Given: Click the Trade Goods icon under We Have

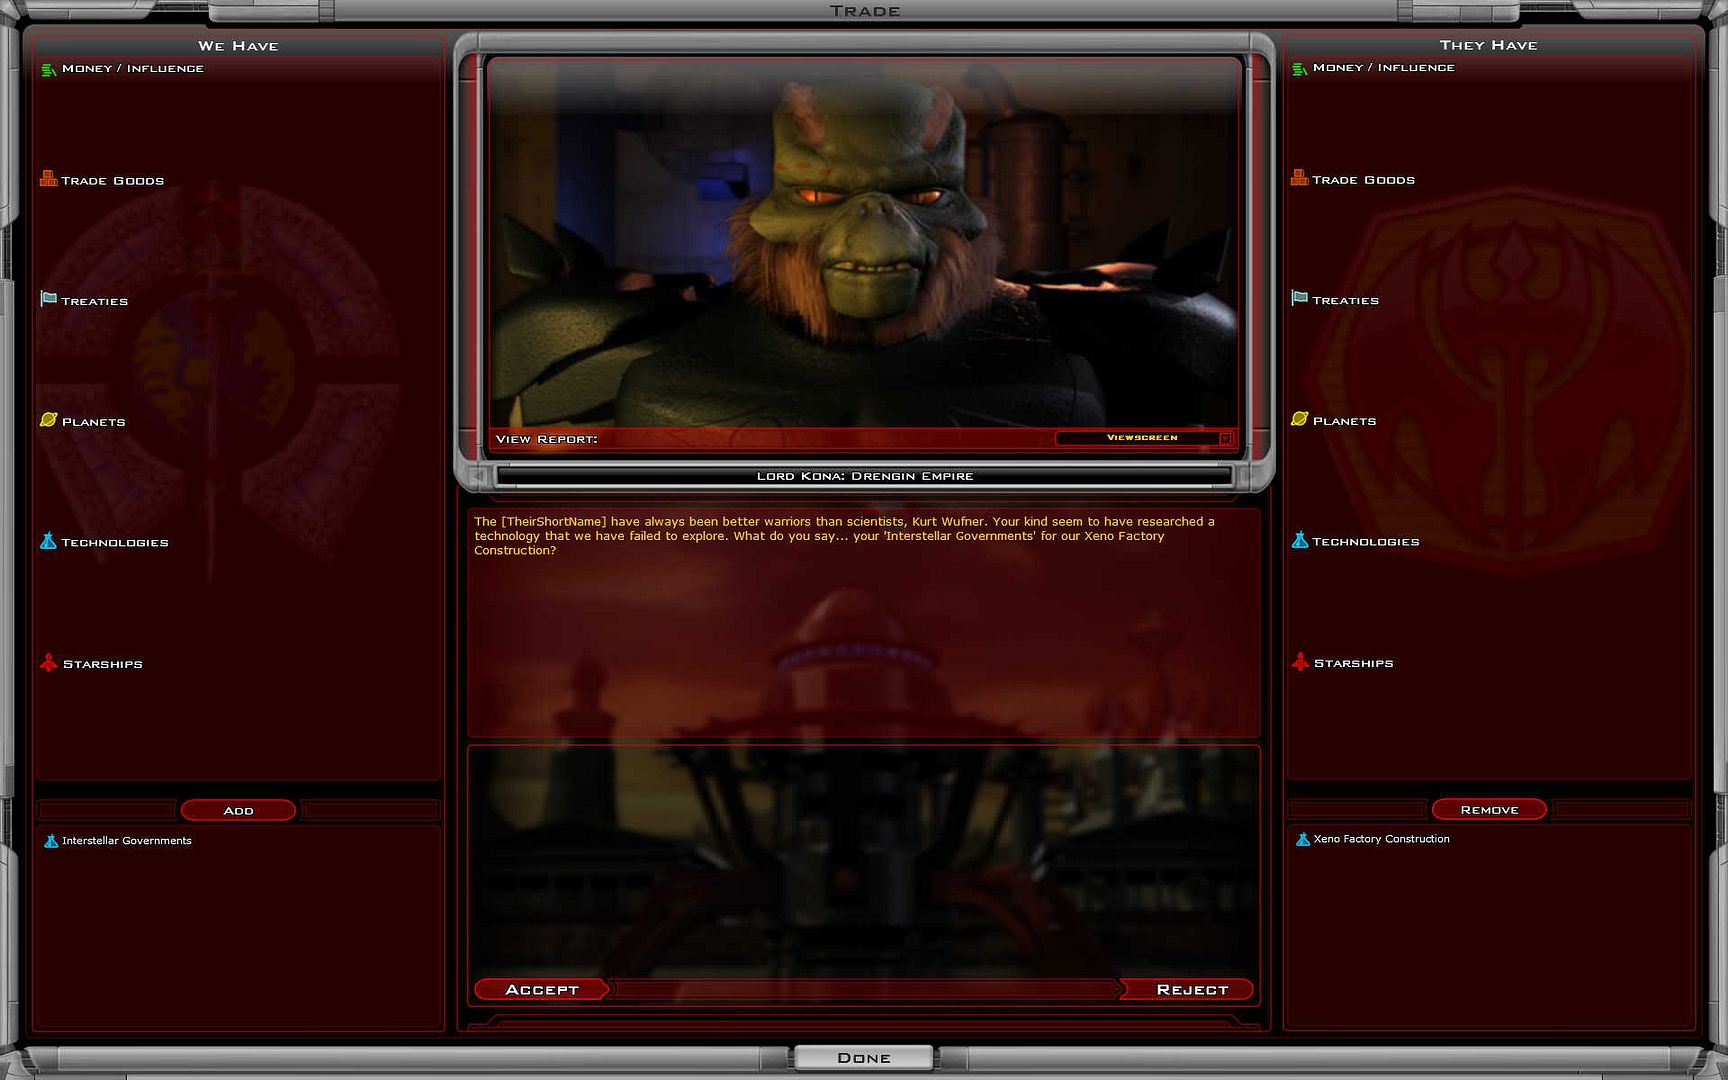Looking at the screenshot, I should coord(48,179).
